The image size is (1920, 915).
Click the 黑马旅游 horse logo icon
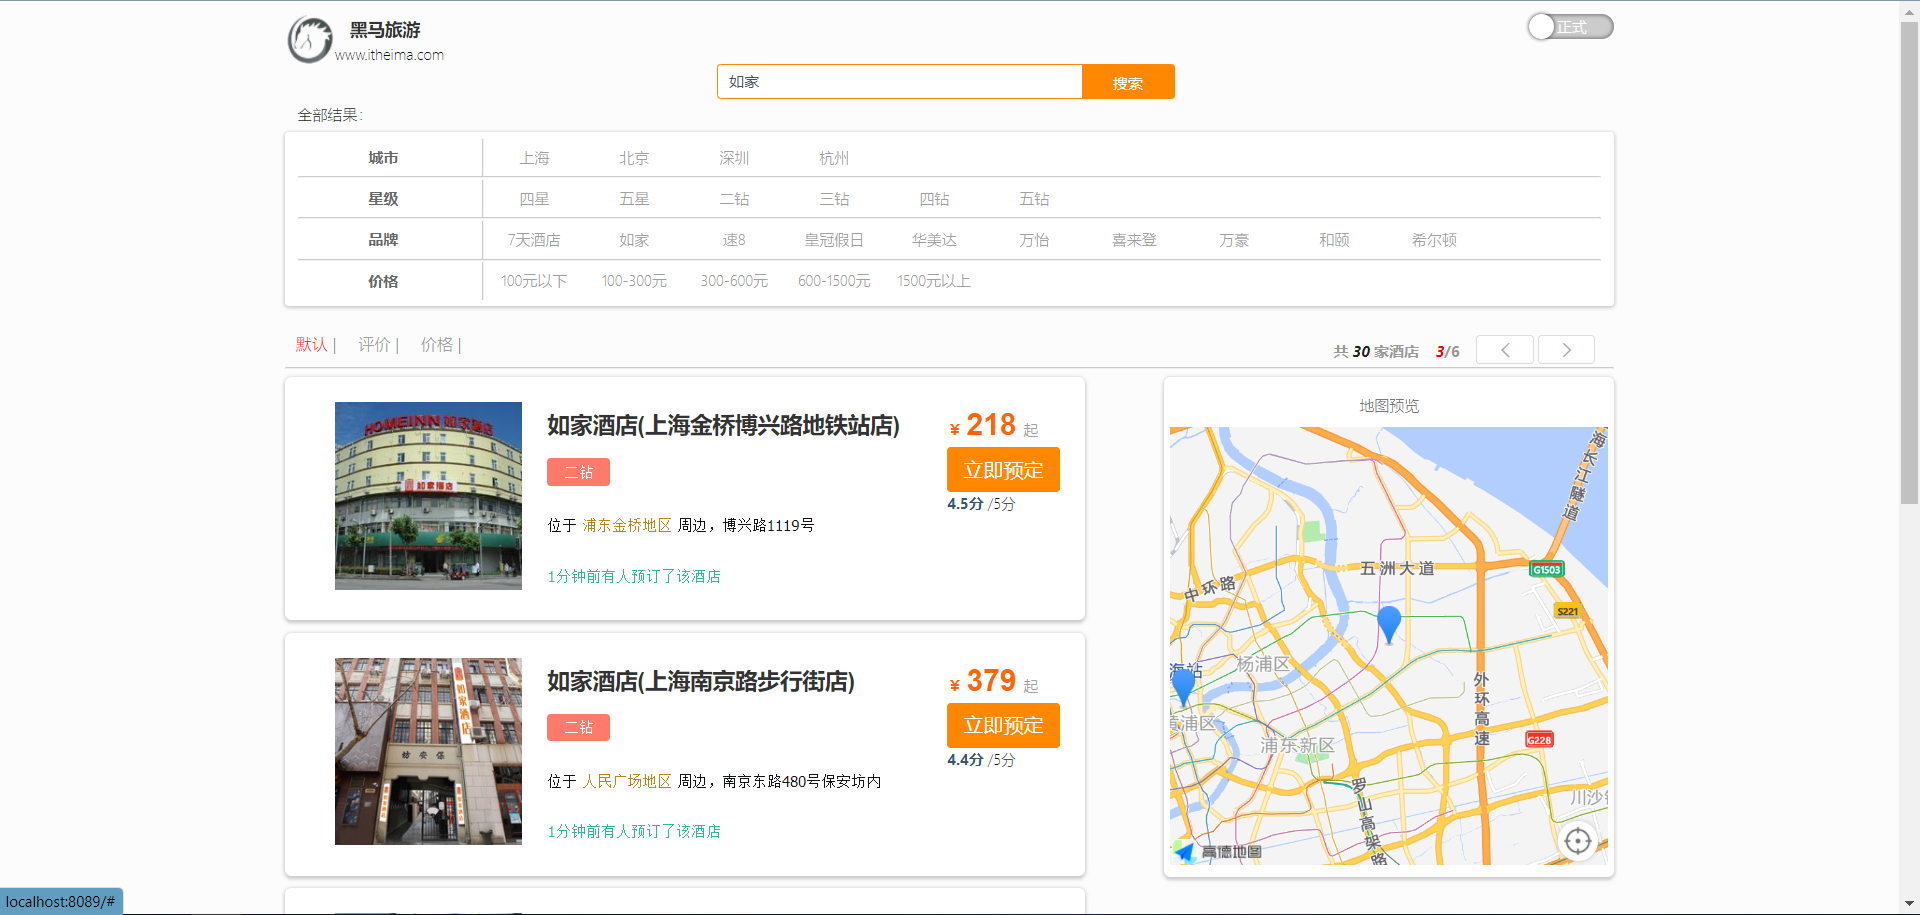(x=310, y=40)
